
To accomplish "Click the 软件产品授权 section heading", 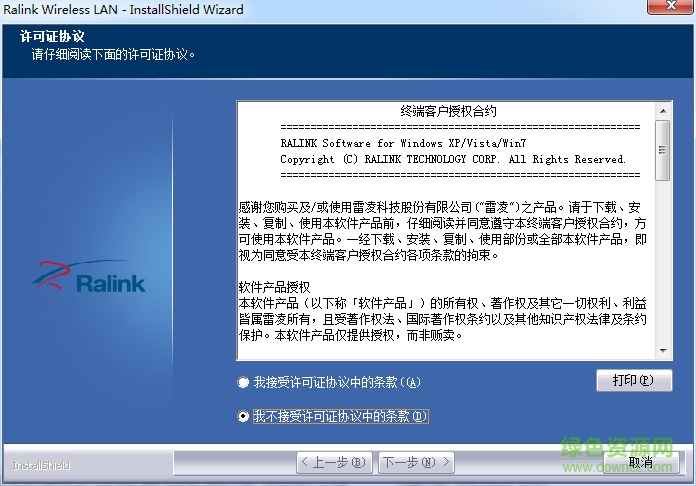I will (x=274, y=287).
